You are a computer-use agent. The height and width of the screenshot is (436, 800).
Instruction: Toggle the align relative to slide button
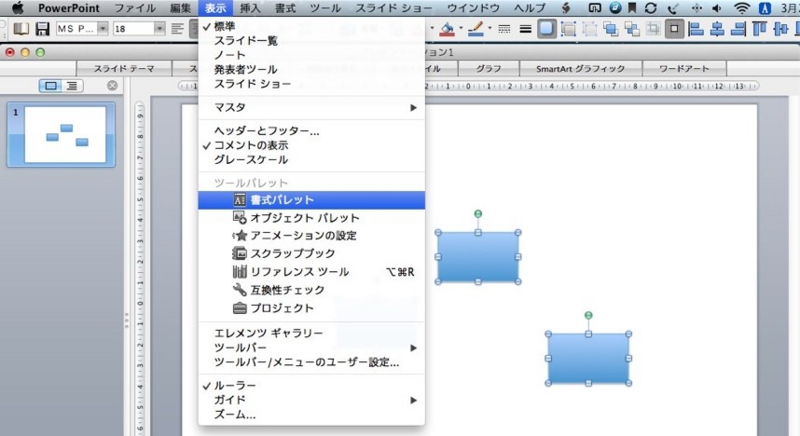[x=674, y=29]
